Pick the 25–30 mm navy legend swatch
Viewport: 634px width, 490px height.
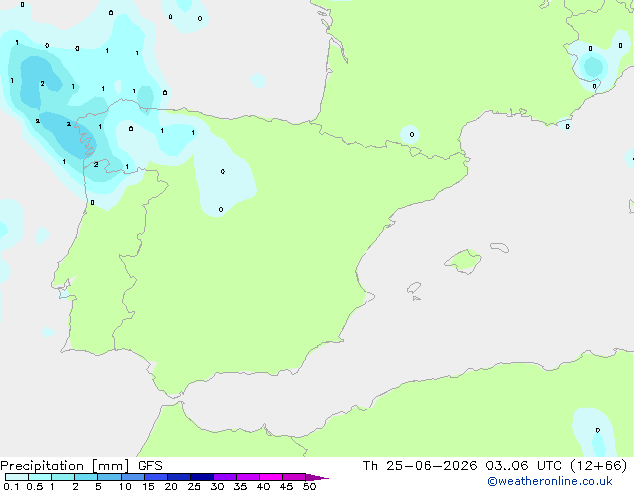(202, 477)
